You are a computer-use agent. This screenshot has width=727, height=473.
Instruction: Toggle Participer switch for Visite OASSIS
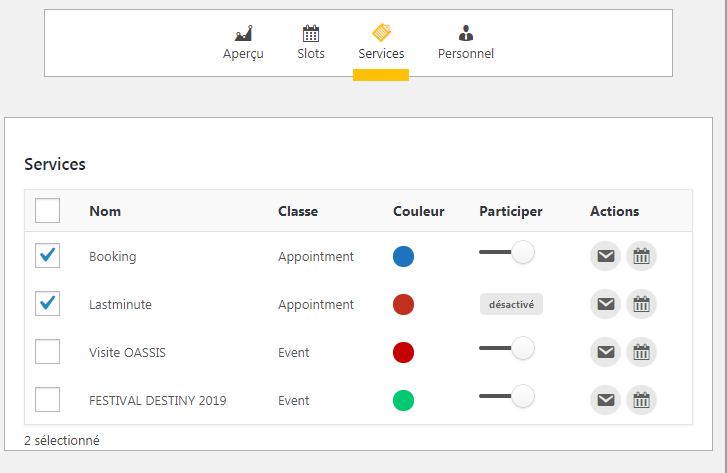pyautogui.click(x=507, y=348)
